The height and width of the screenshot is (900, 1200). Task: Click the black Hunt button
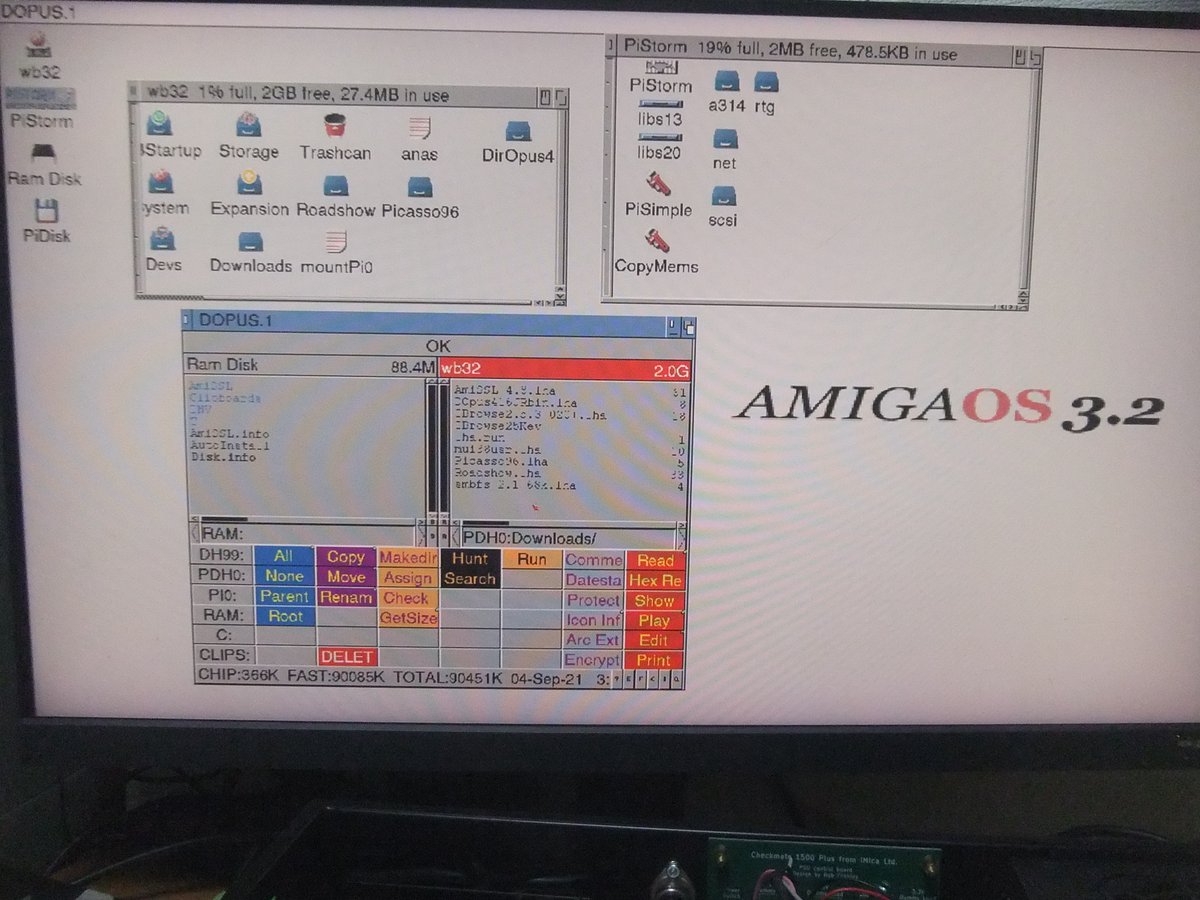(x=470, y=558)
